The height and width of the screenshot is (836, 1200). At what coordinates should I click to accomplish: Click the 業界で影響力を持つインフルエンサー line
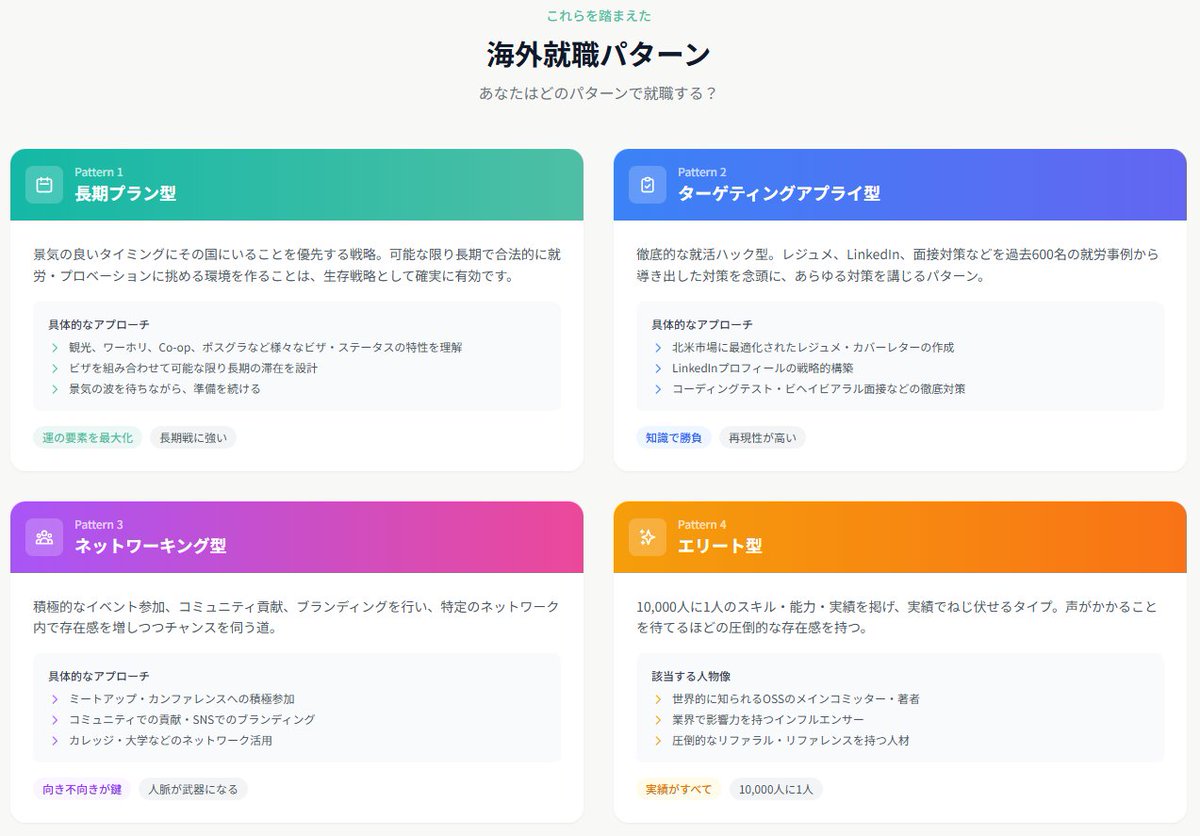pos(768,720)
